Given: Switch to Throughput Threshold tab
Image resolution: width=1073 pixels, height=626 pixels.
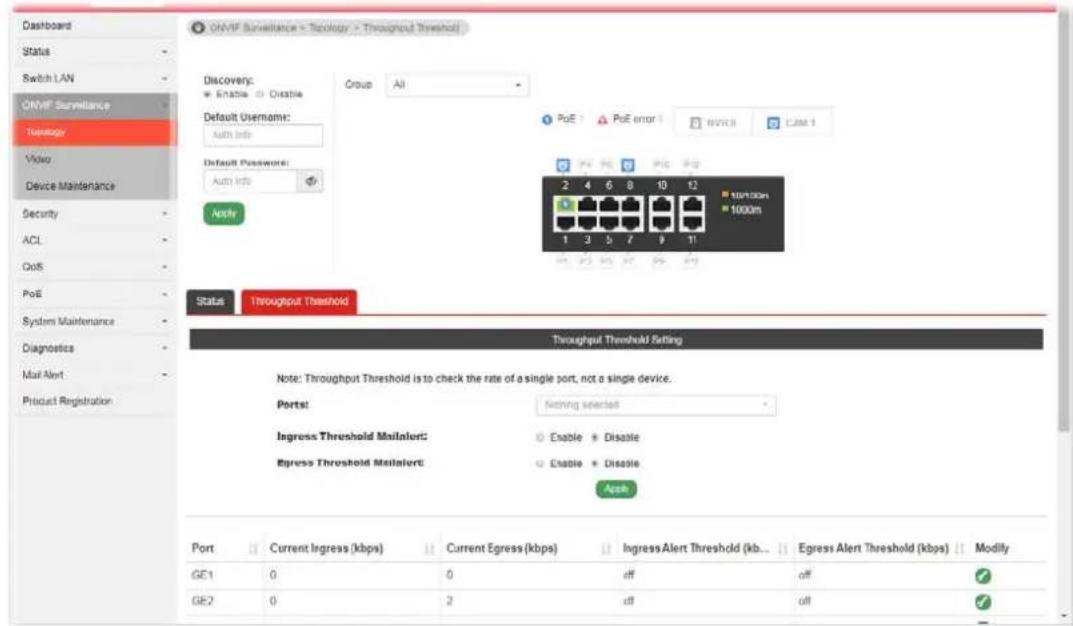Looking at the screenshot, I should (x=299, y=302).
